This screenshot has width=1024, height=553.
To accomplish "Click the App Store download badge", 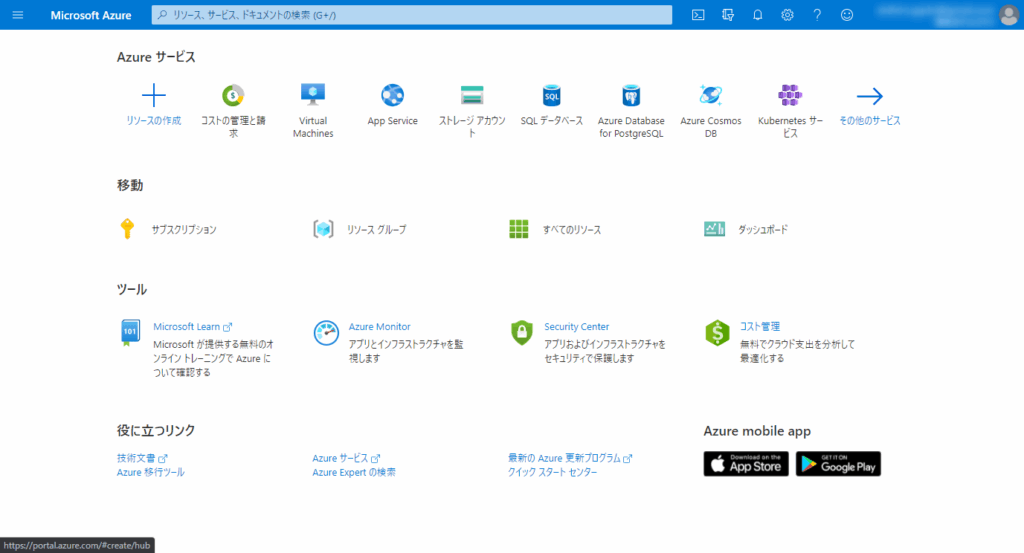I will (x=746, y=464).
